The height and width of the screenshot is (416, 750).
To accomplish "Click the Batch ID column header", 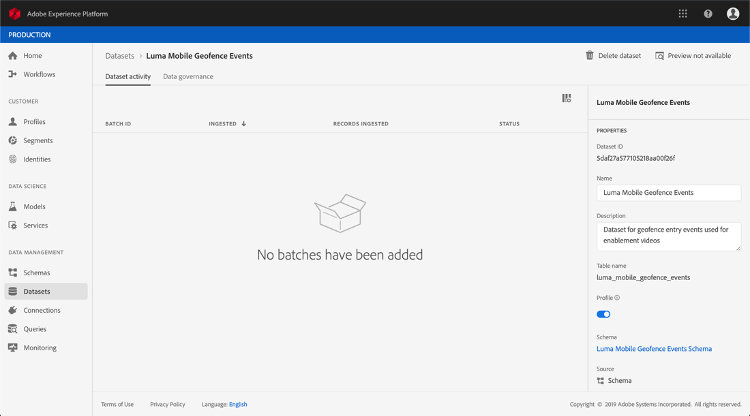I will (x=118, y=123).
